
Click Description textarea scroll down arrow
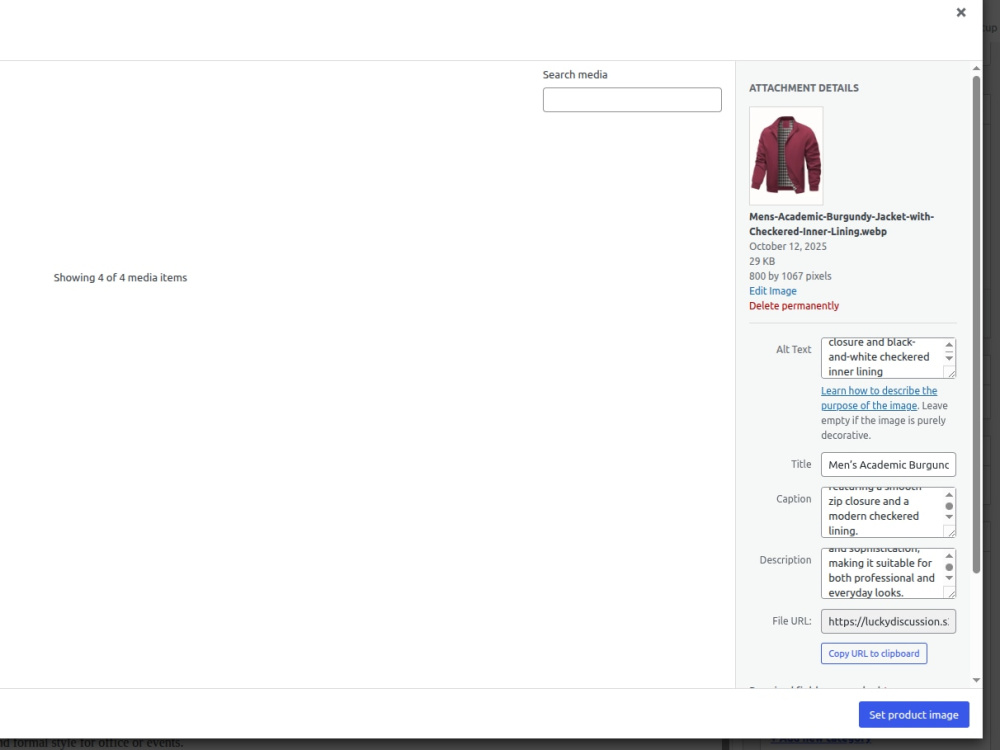coord(949,578)
